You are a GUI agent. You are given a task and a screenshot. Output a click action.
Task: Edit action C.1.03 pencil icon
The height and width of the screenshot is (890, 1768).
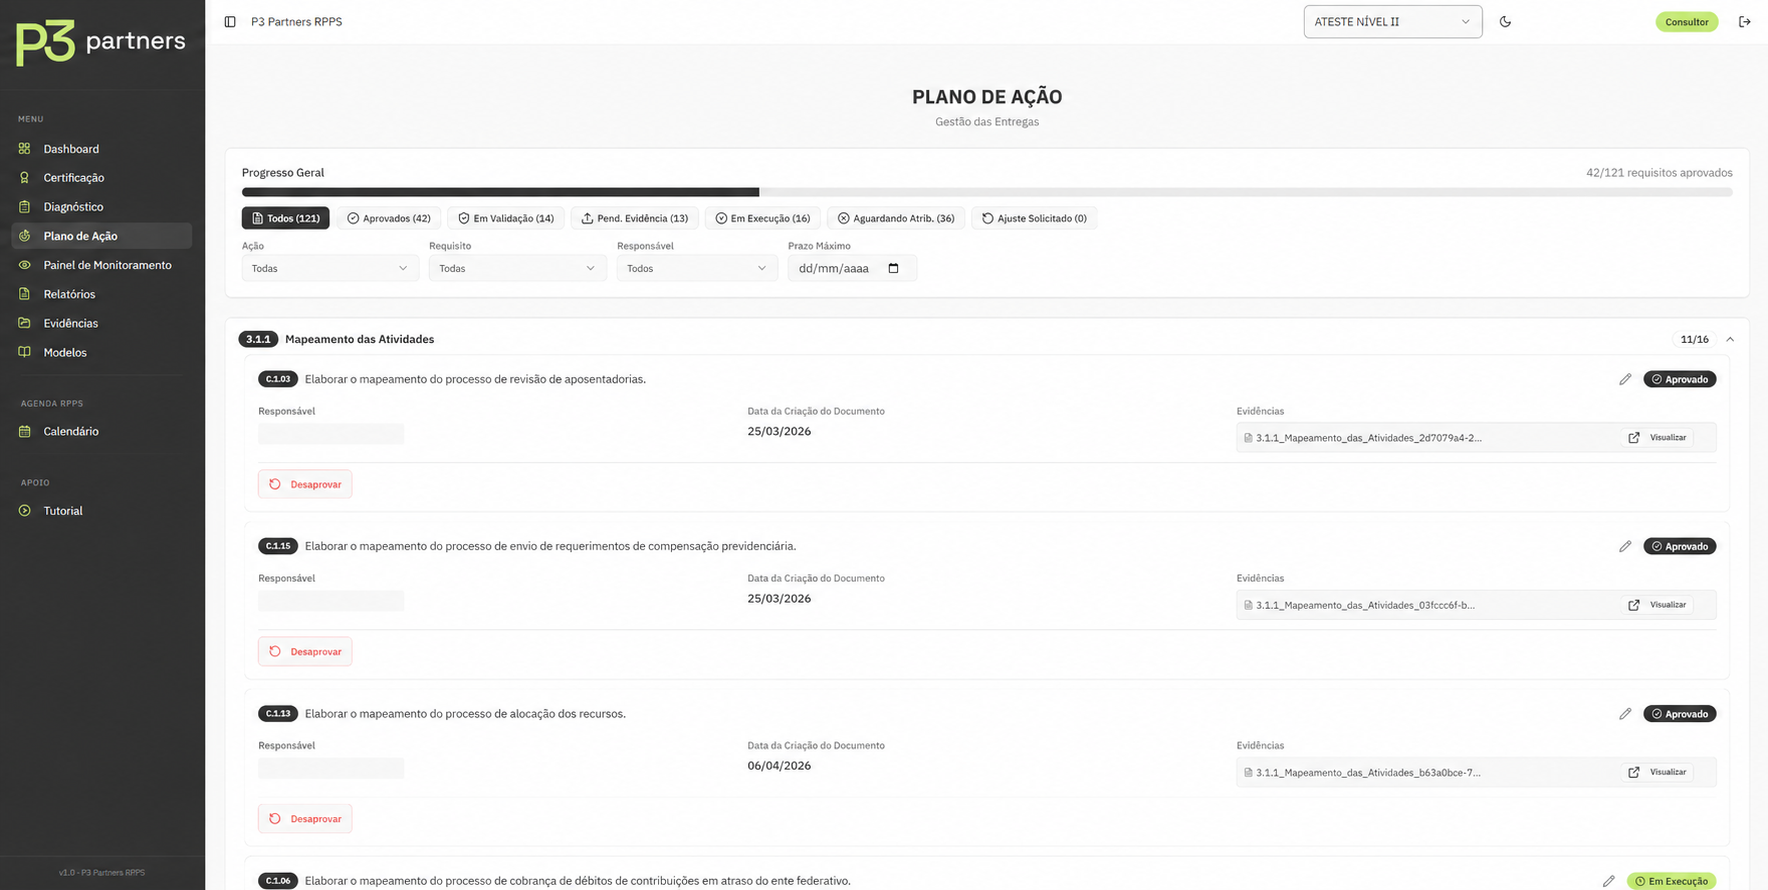click(x=1625, y=379)
